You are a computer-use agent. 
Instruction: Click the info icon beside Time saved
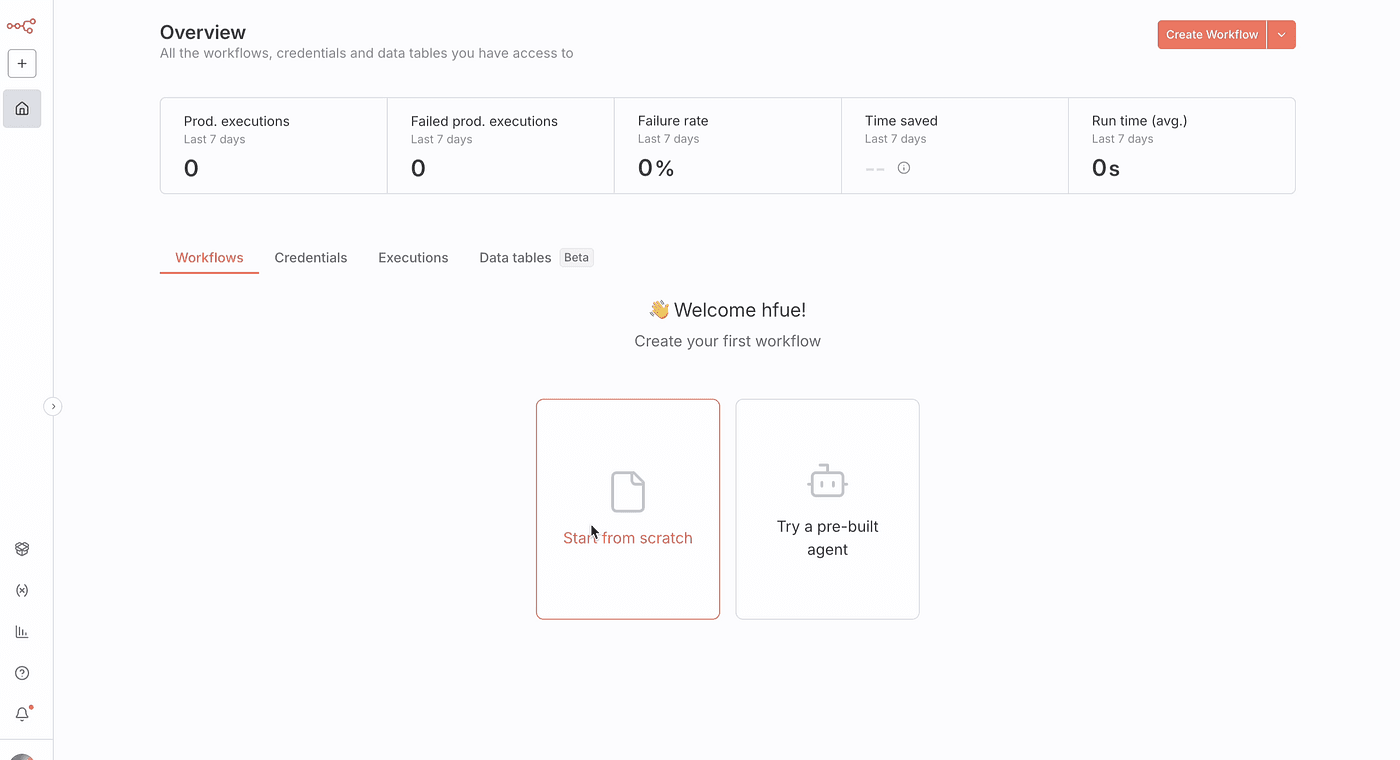coord(904,168)
